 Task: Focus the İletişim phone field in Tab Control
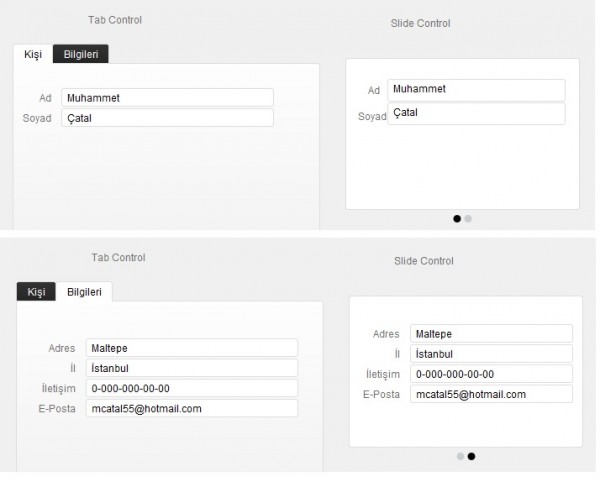192,389
